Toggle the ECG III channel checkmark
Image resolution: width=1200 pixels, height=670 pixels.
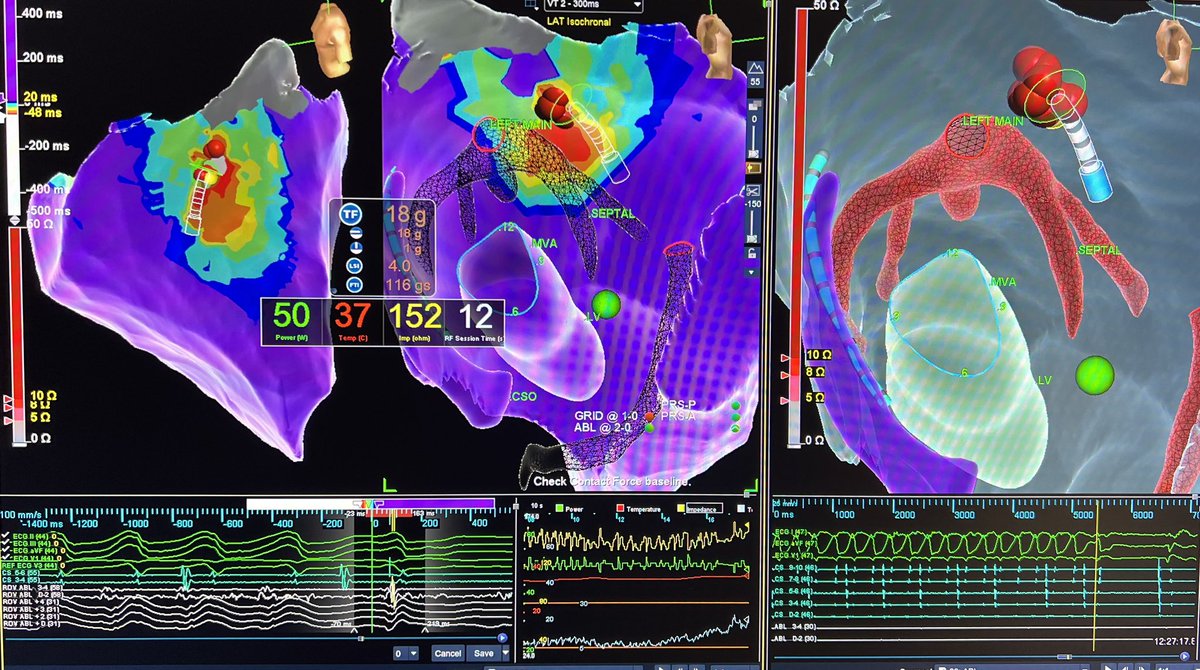pos(7,543)
